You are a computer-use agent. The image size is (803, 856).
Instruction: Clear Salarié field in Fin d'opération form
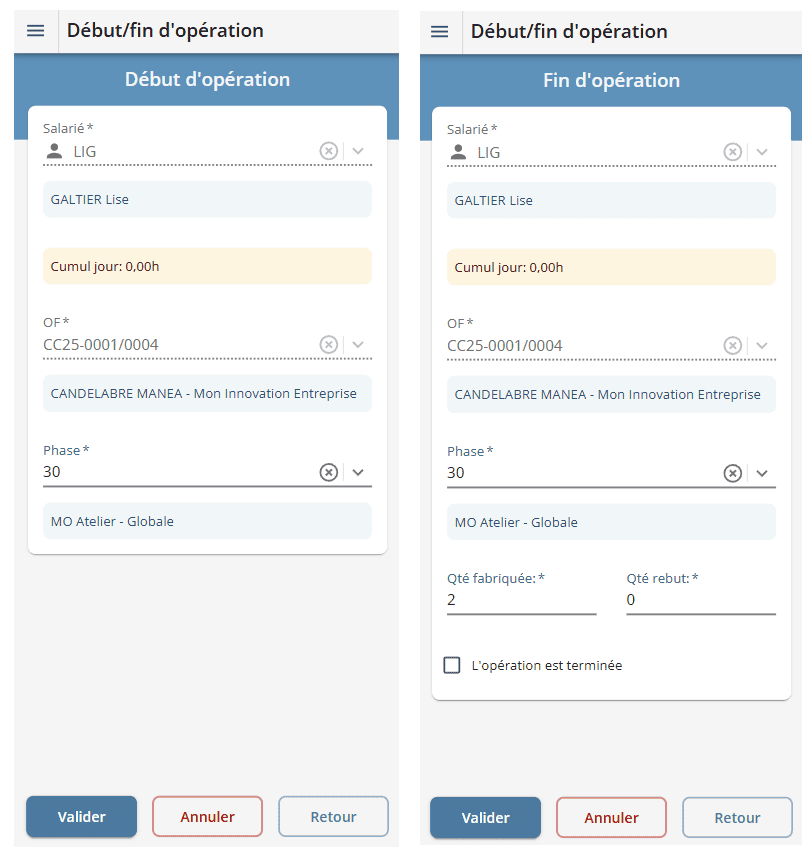[x=732, y=152]
